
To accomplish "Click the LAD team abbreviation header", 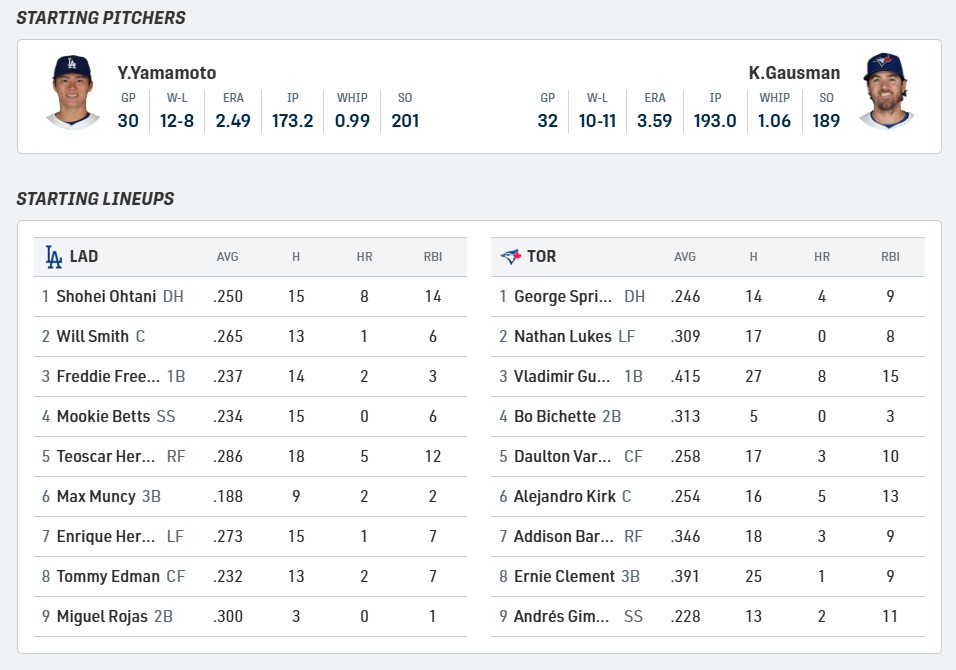I will click(x=84, y=257).
